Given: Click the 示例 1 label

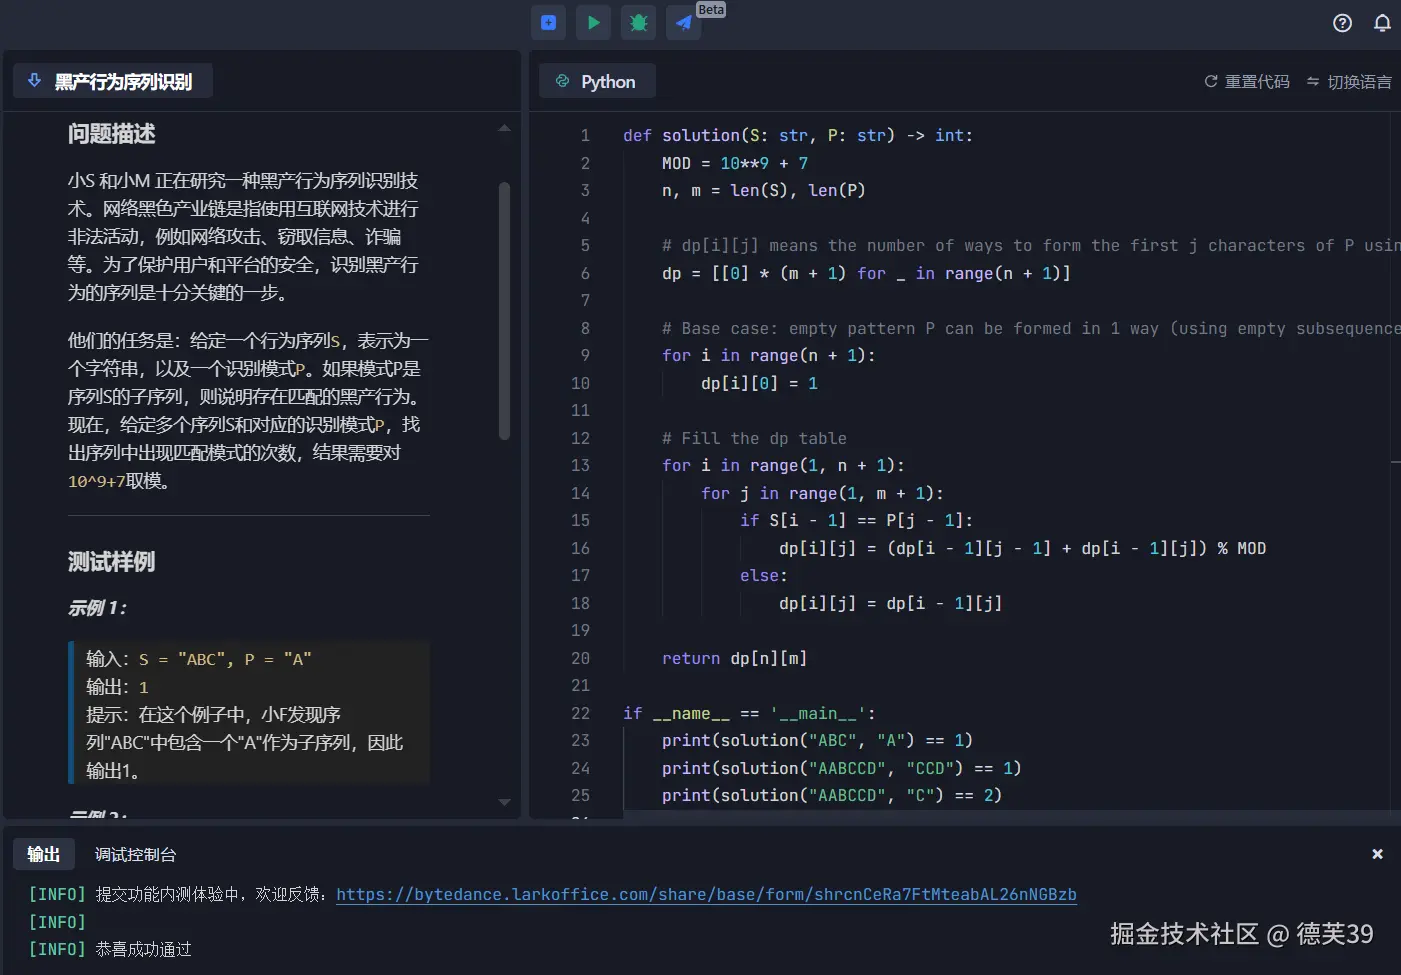Looking at the screenshot, I should 97,608.
